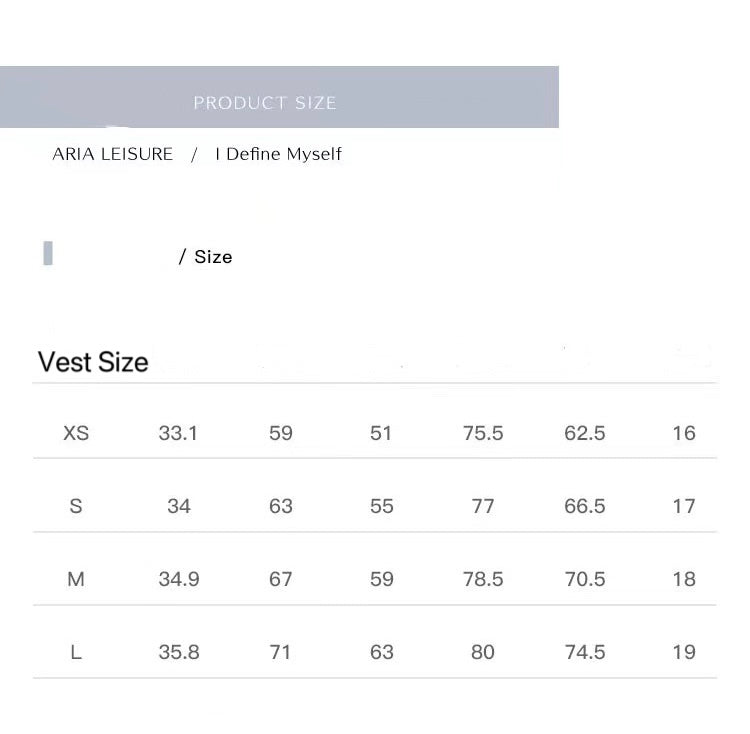750x734 pixels.
Task: Choose the S size row label
Action: click(x=76, y=506)
